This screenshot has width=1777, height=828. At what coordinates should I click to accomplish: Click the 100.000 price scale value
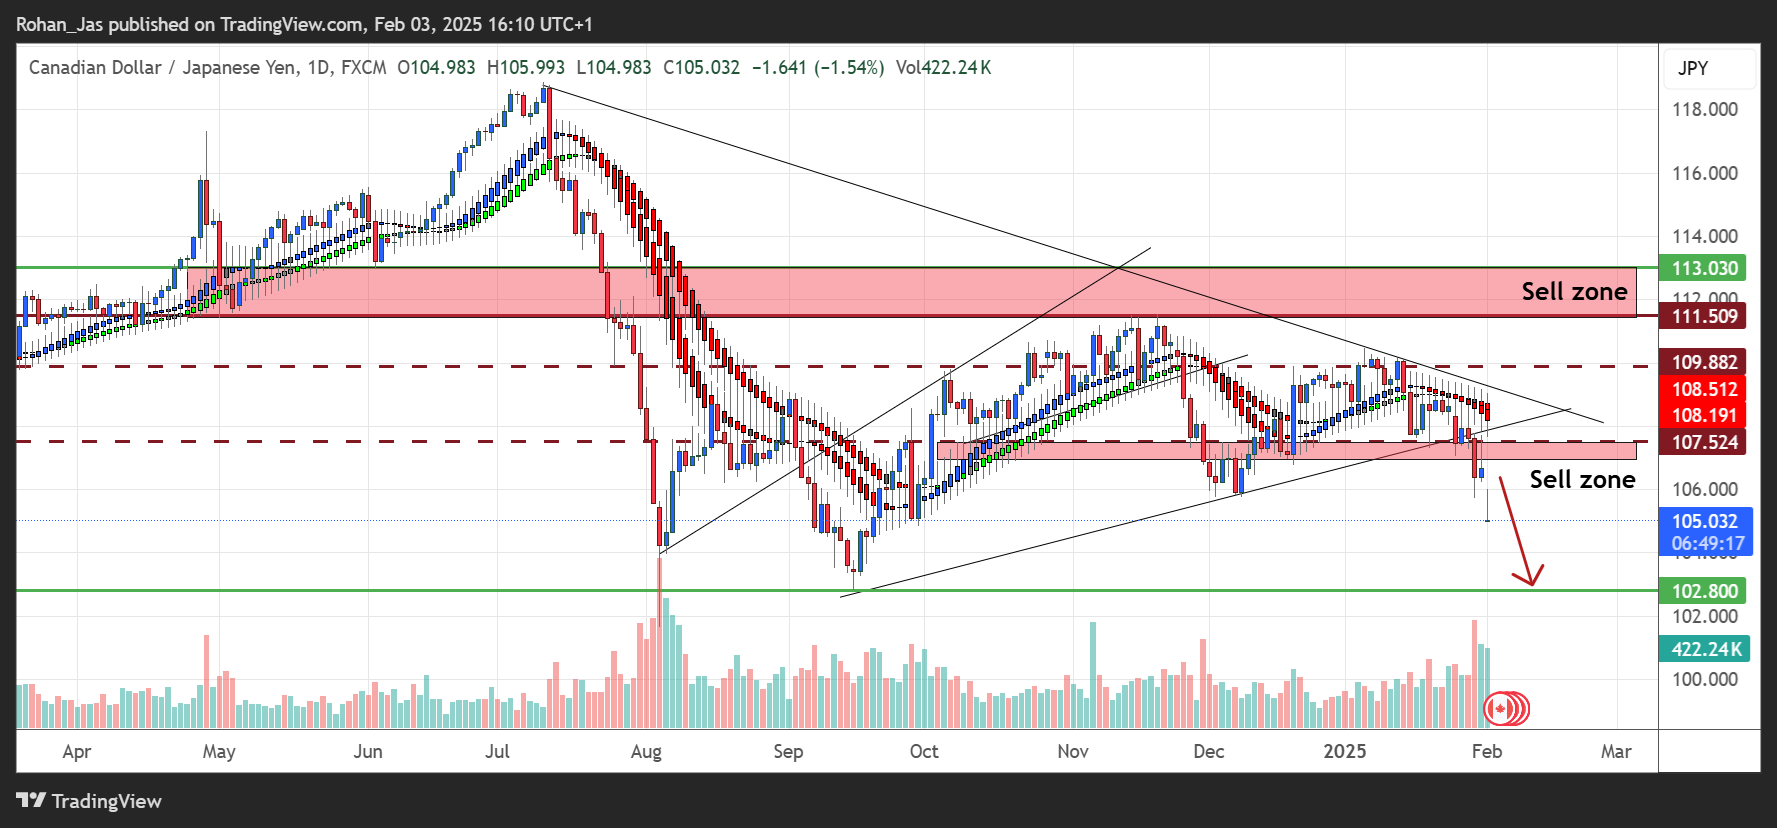pos(1705,679)
